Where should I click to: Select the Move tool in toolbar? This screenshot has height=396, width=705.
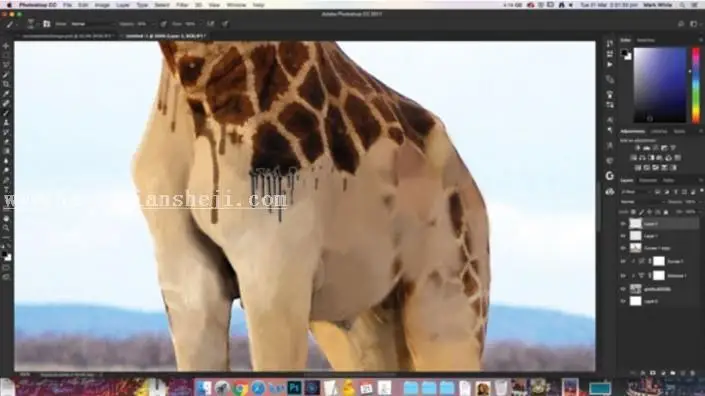coord(6,46)
